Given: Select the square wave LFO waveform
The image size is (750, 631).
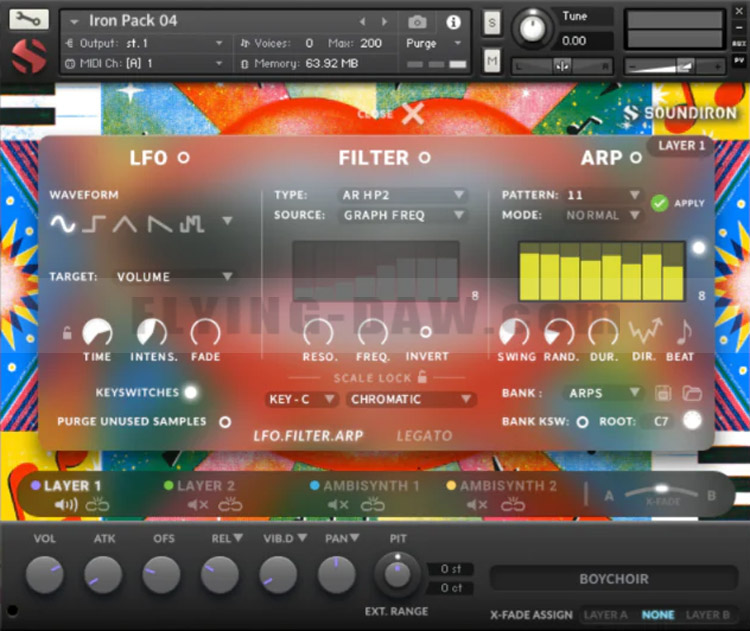Looking at the screenshot, I should [94, 224].
